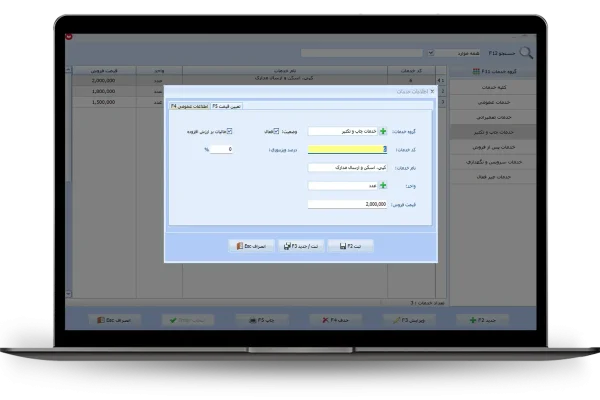Click the unit column header in table
This screenshot has height=400, width=600.
pos(159,70)
